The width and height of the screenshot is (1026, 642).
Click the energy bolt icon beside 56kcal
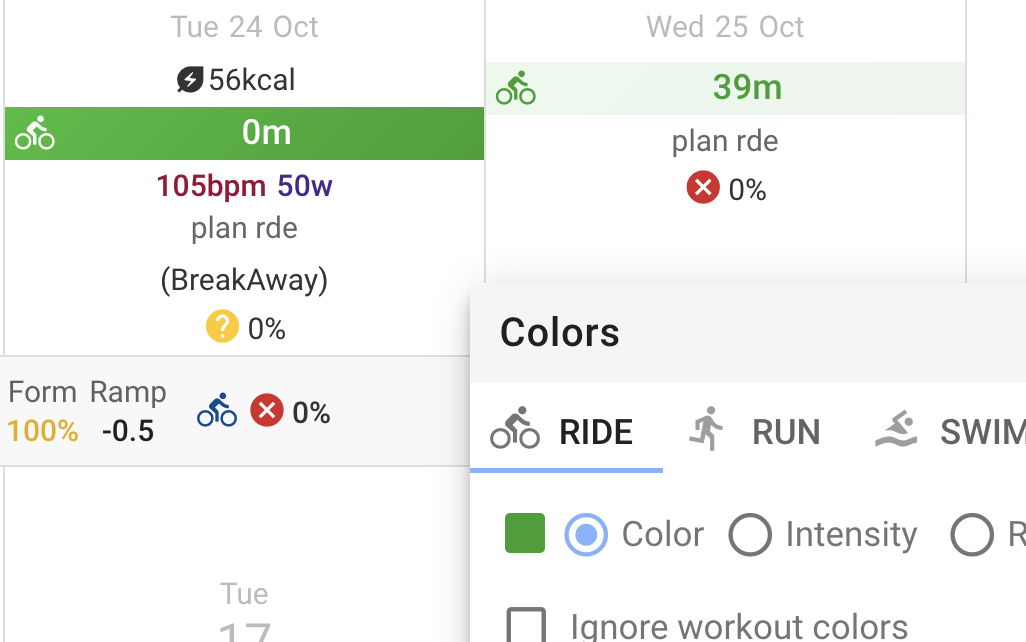coord(190,80)
